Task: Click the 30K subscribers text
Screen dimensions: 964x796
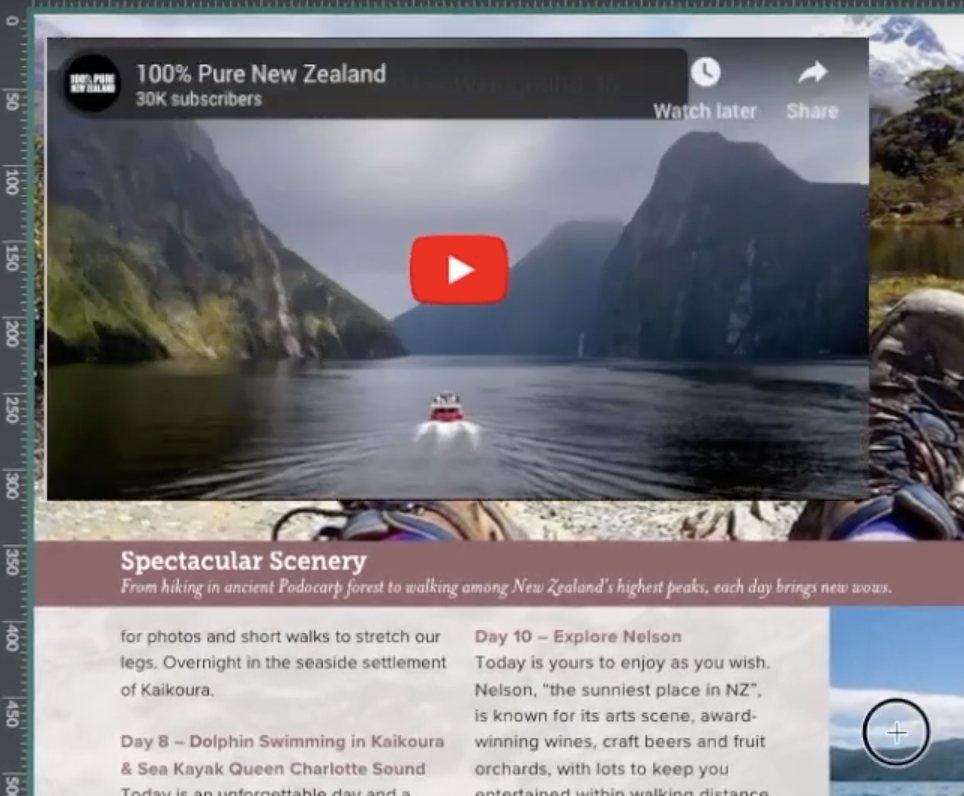Action: click(199, 99)
